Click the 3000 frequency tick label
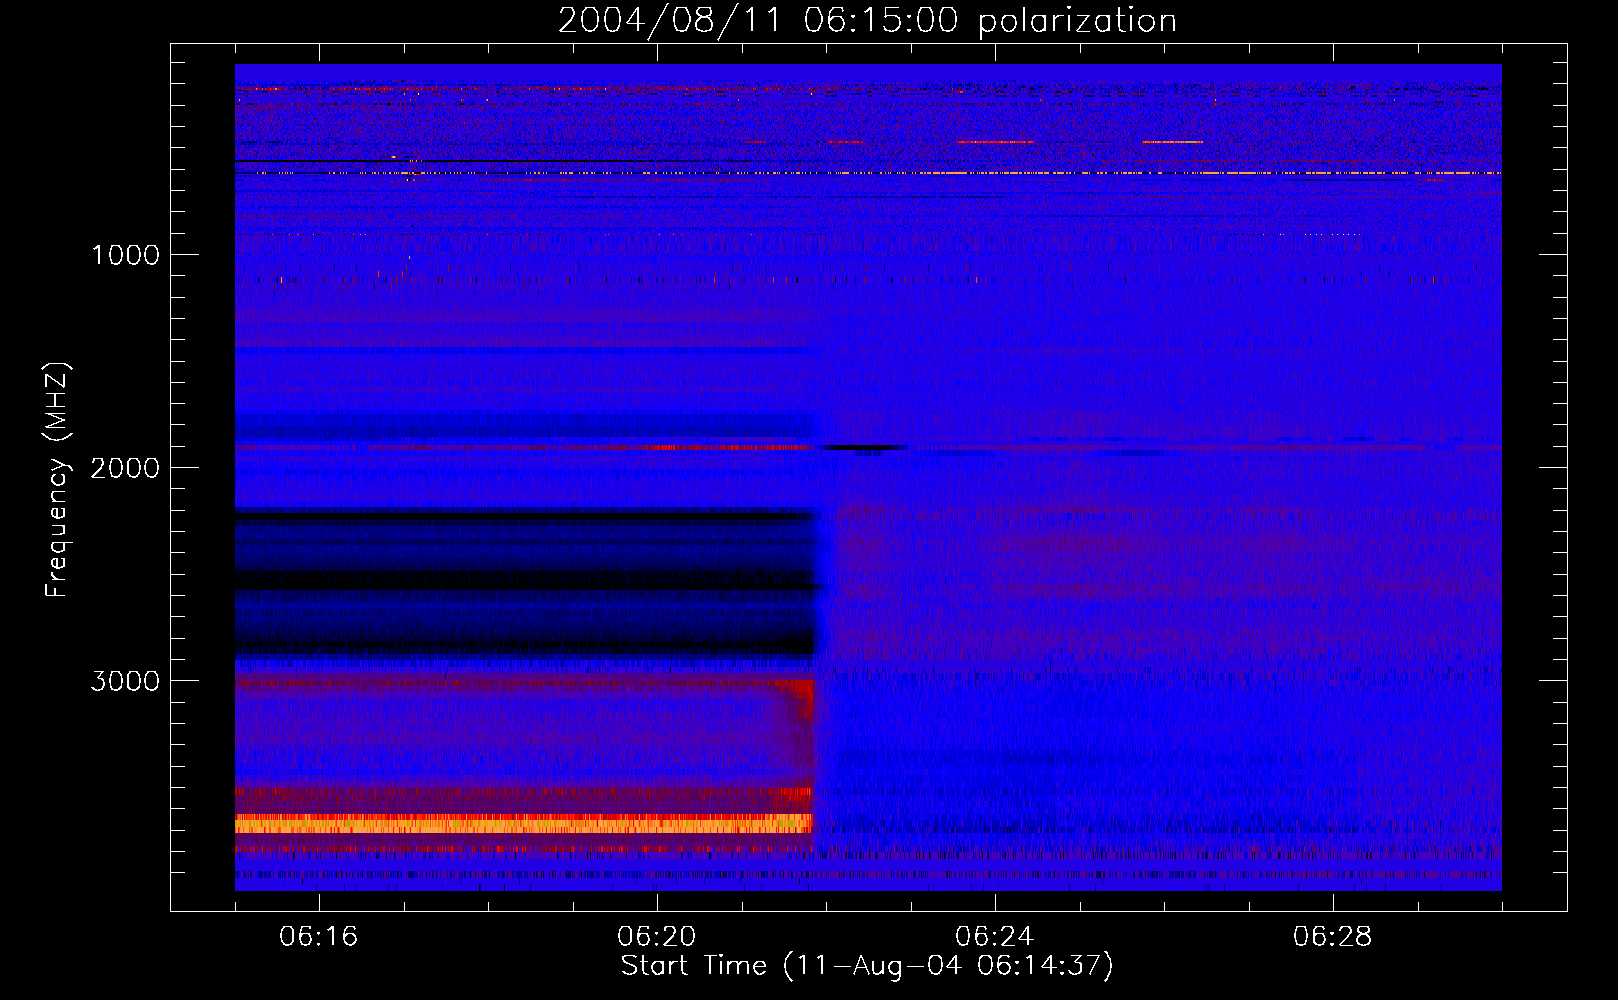 point(125,681)
